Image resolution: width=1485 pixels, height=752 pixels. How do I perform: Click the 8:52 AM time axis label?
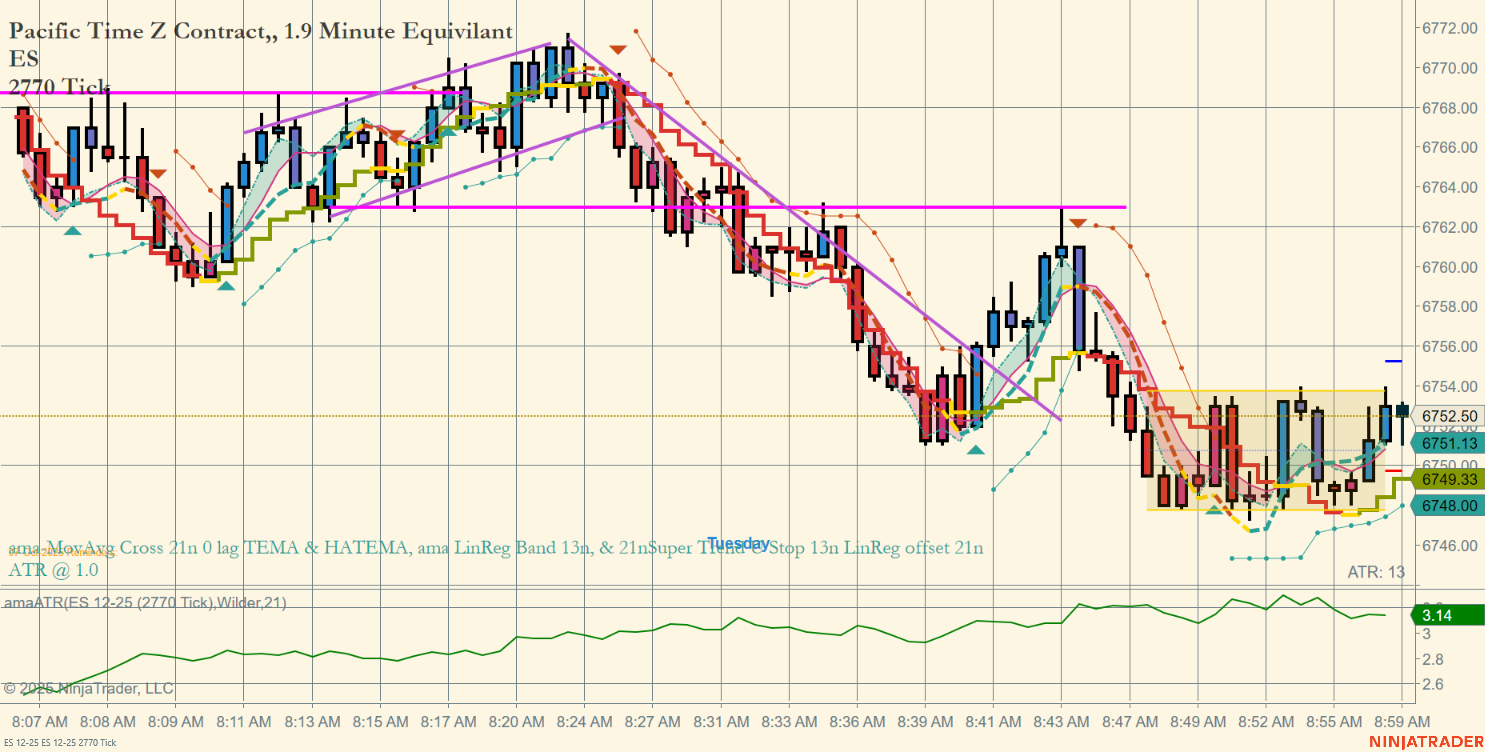coord(1266,721)
